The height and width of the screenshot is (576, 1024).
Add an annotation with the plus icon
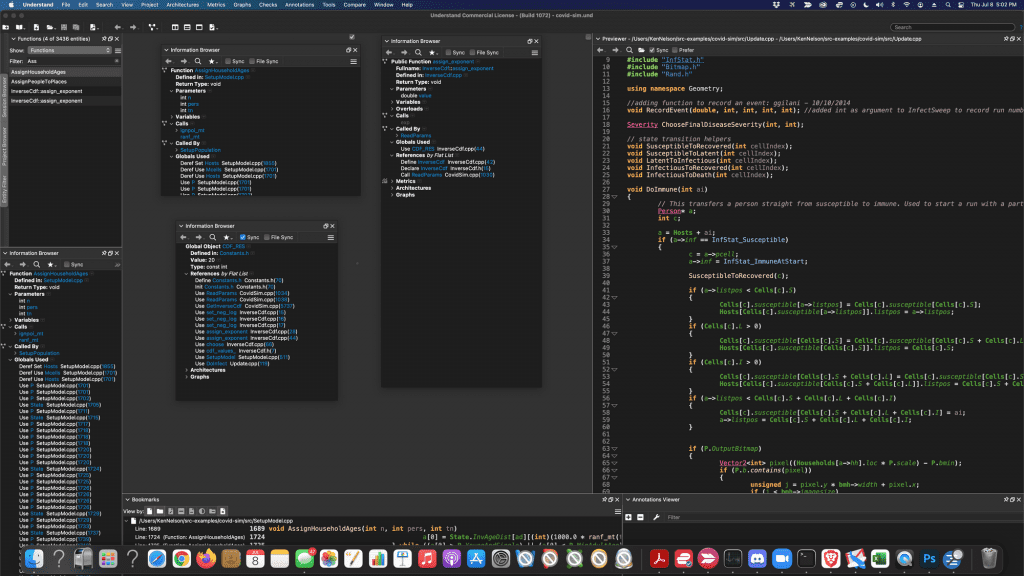click(x=629, y=517)
